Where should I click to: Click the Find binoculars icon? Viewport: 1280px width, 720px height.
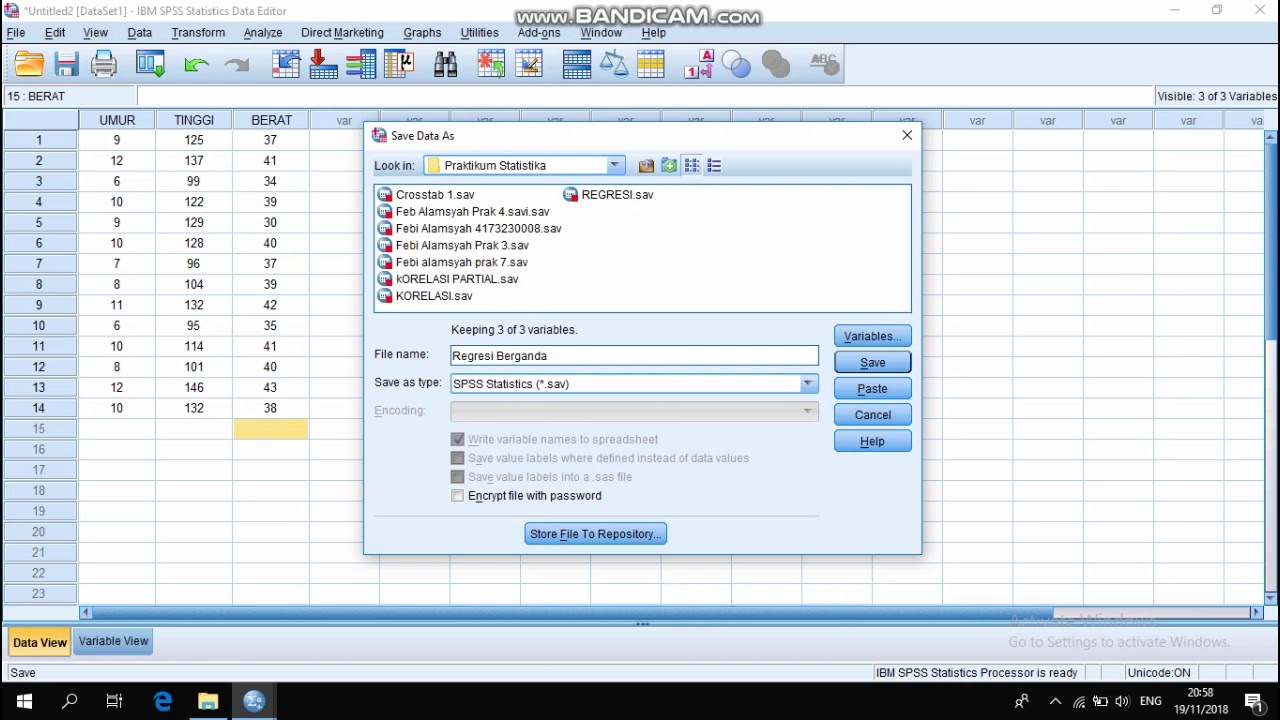tap(446, 65)
